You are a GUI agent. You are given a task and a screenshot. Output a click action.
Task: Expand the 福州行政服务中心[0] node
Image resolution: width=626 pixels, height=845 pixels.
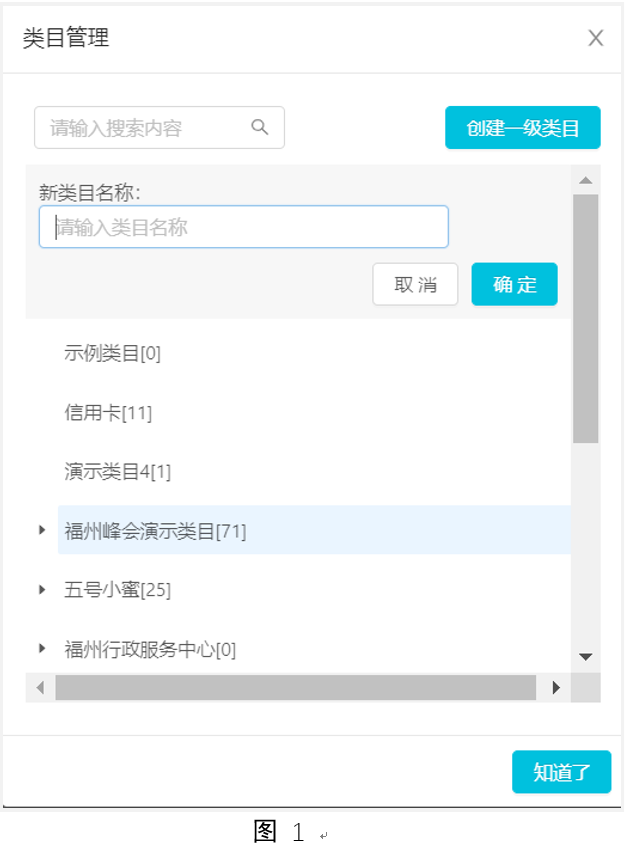coord(42,648)
